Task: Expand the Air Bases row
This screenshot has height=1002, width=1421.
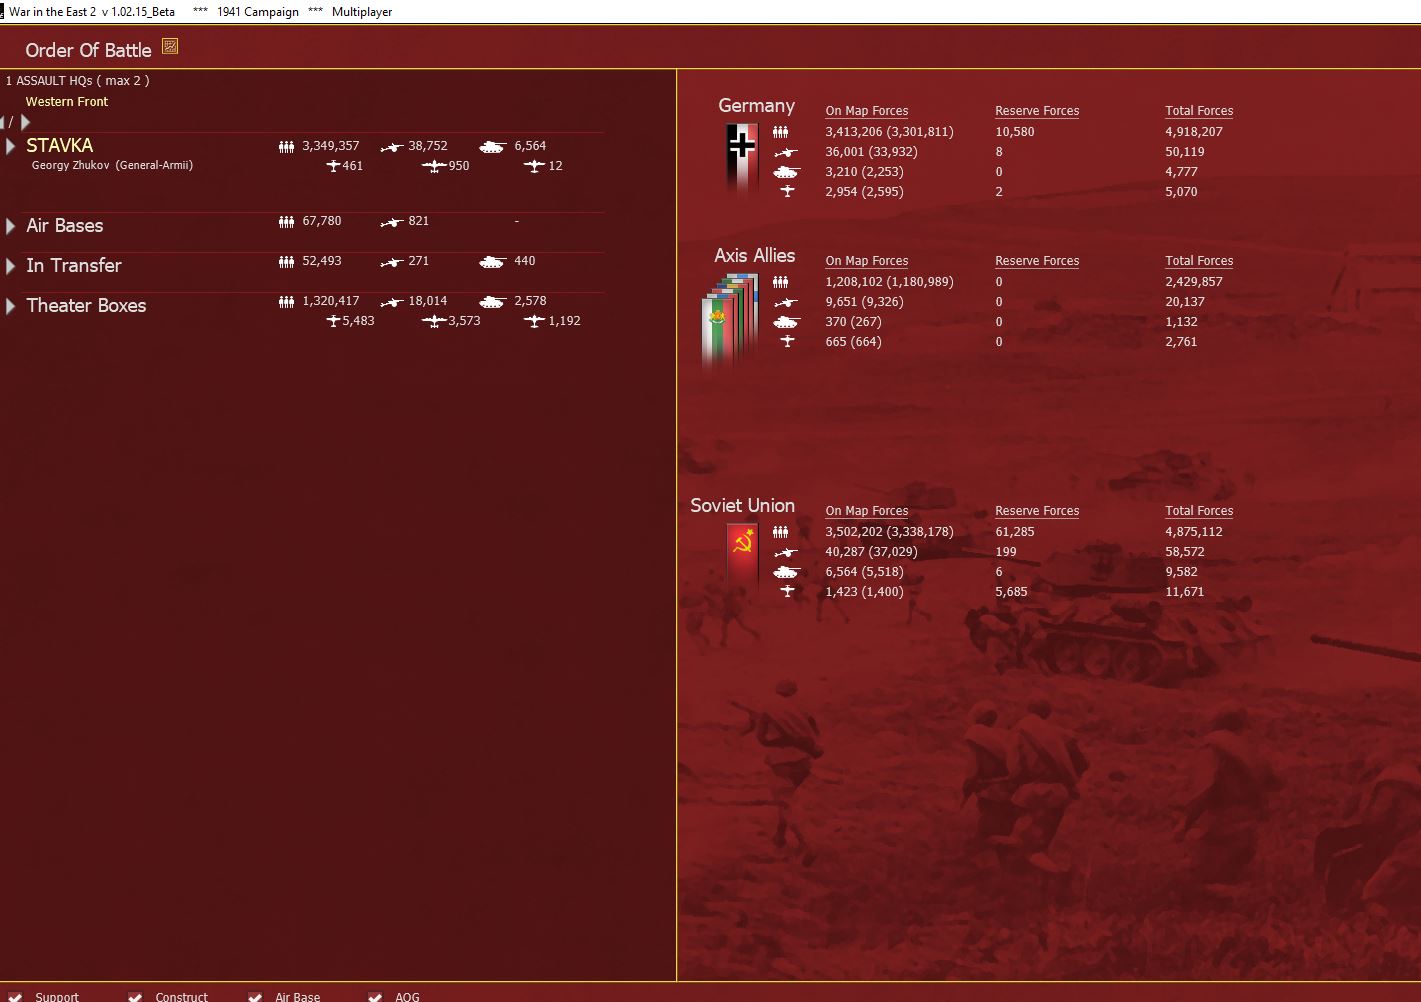Action: (x=10, y=226)
